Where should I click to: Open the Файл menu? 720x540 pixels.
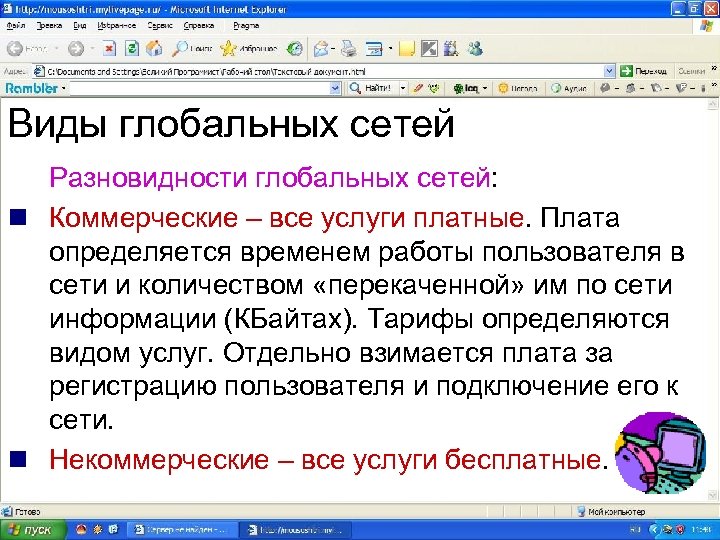tap(16, 26)
